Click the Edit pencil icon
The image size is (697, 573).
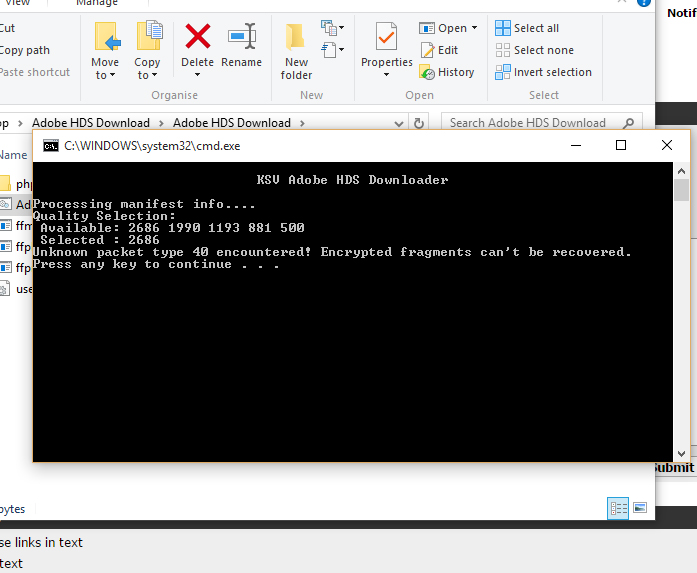point(427,50)
